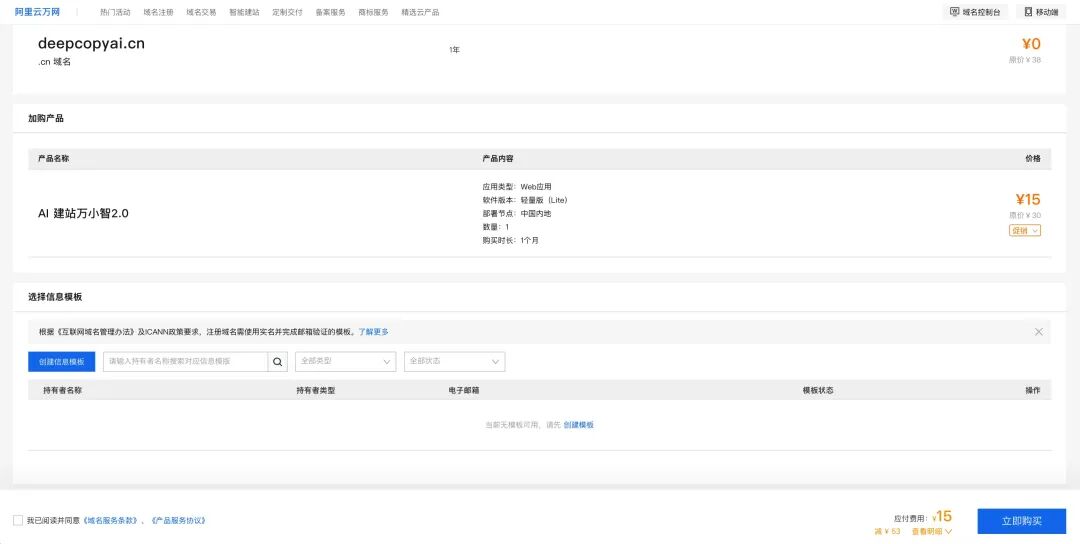Tick the agree to terms checkbox

click(x=18, y=521)
